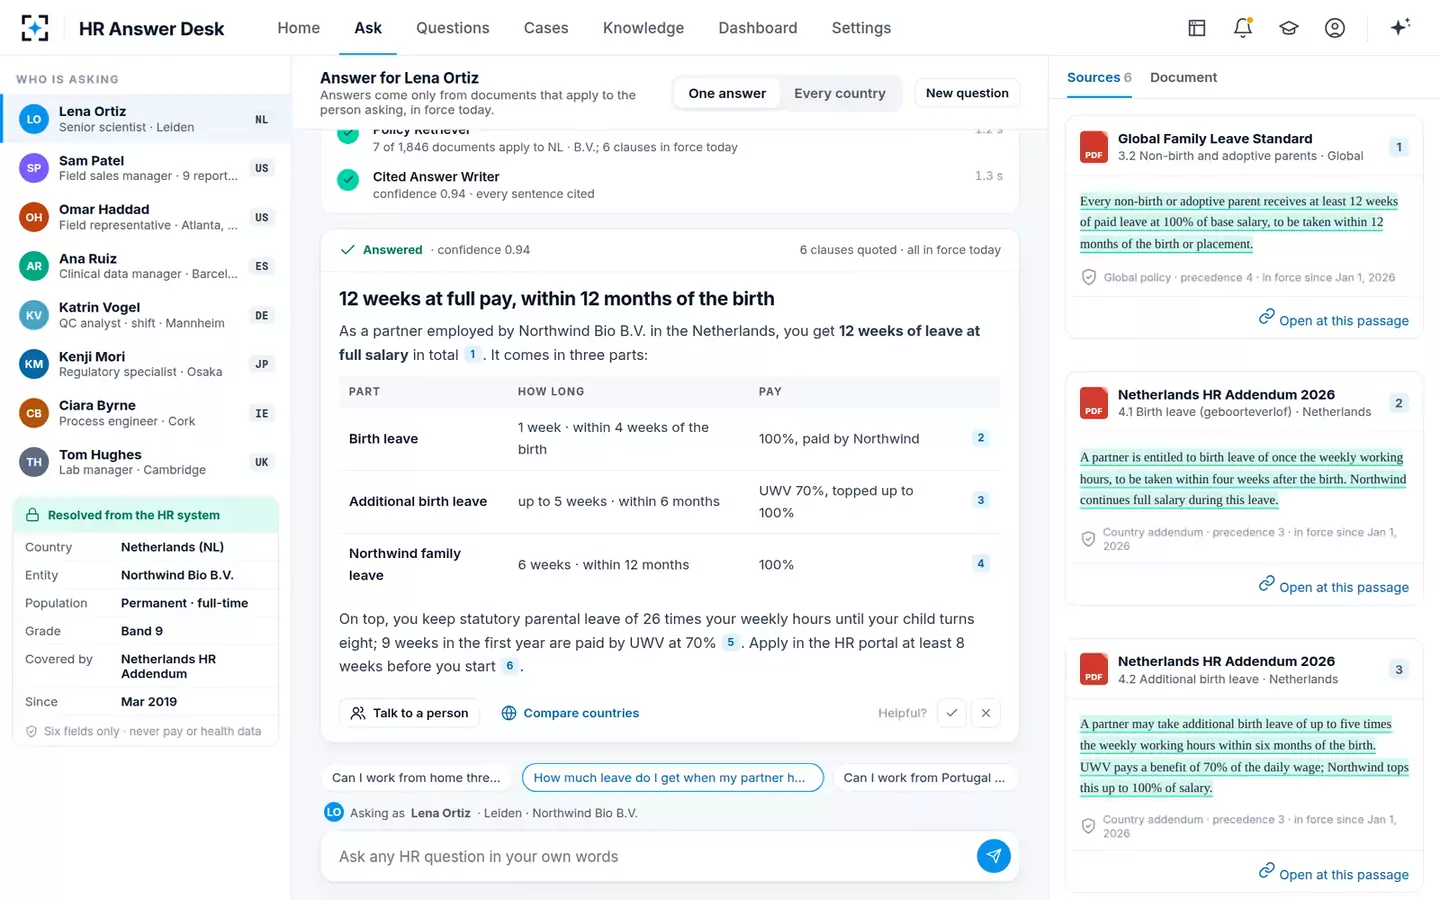Mark the answer helpful with the checkmark

point(952,713)
